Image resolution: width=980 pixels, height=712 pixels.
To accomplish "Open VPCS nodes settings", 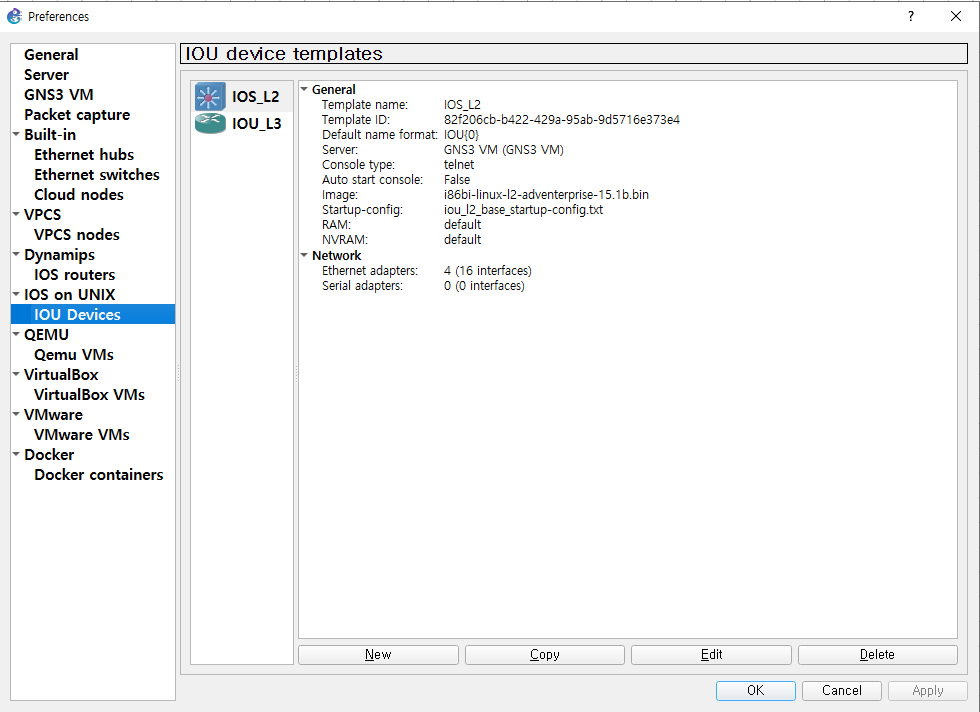I will coord(77,234).
